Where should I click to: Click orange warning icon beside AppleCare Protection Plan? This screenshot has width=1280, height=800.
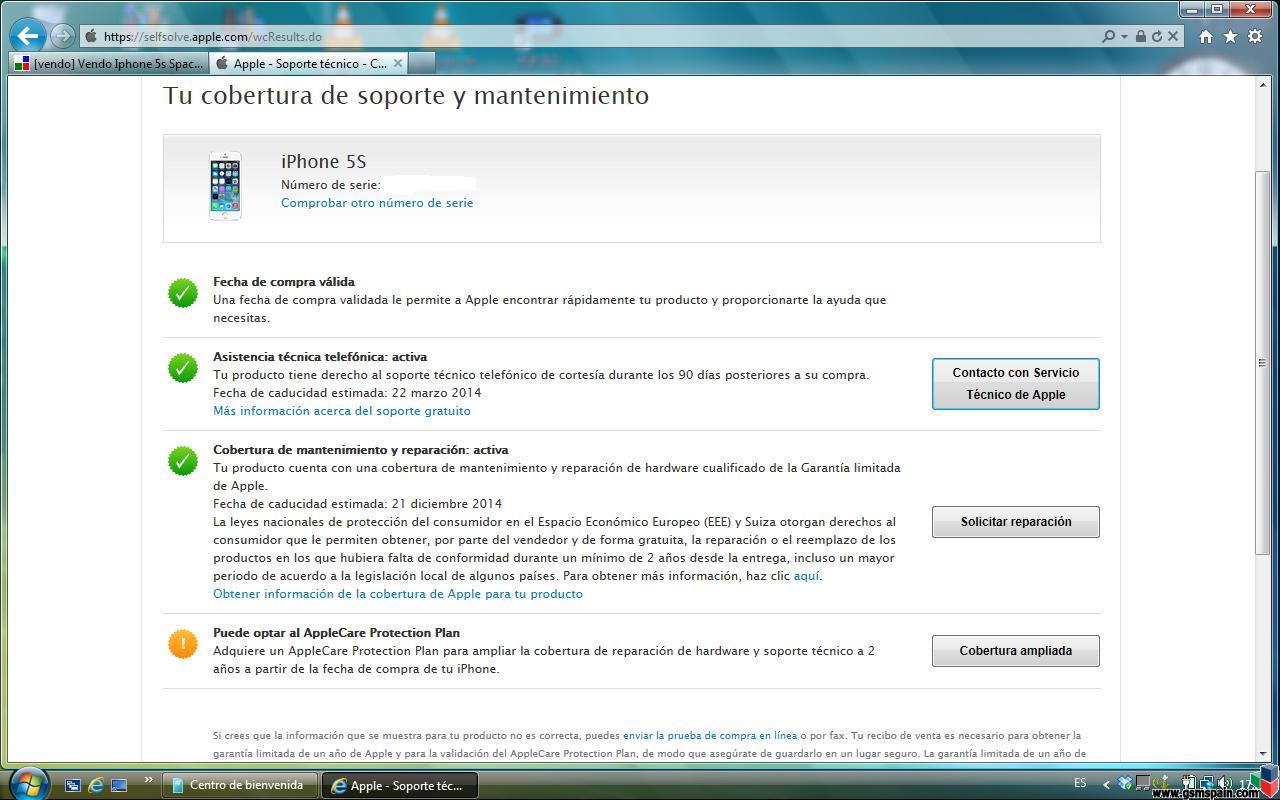point(183,644)
